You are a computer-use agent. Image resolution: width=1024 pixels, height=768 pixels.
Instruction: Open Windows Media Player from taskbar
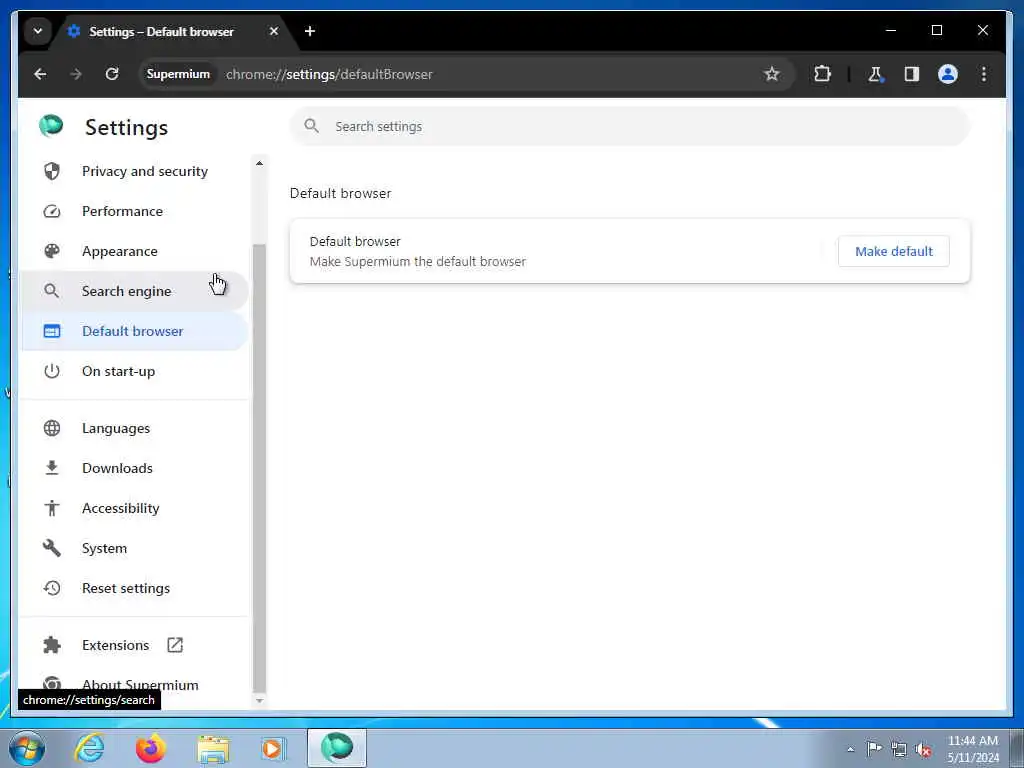[273, 748]
